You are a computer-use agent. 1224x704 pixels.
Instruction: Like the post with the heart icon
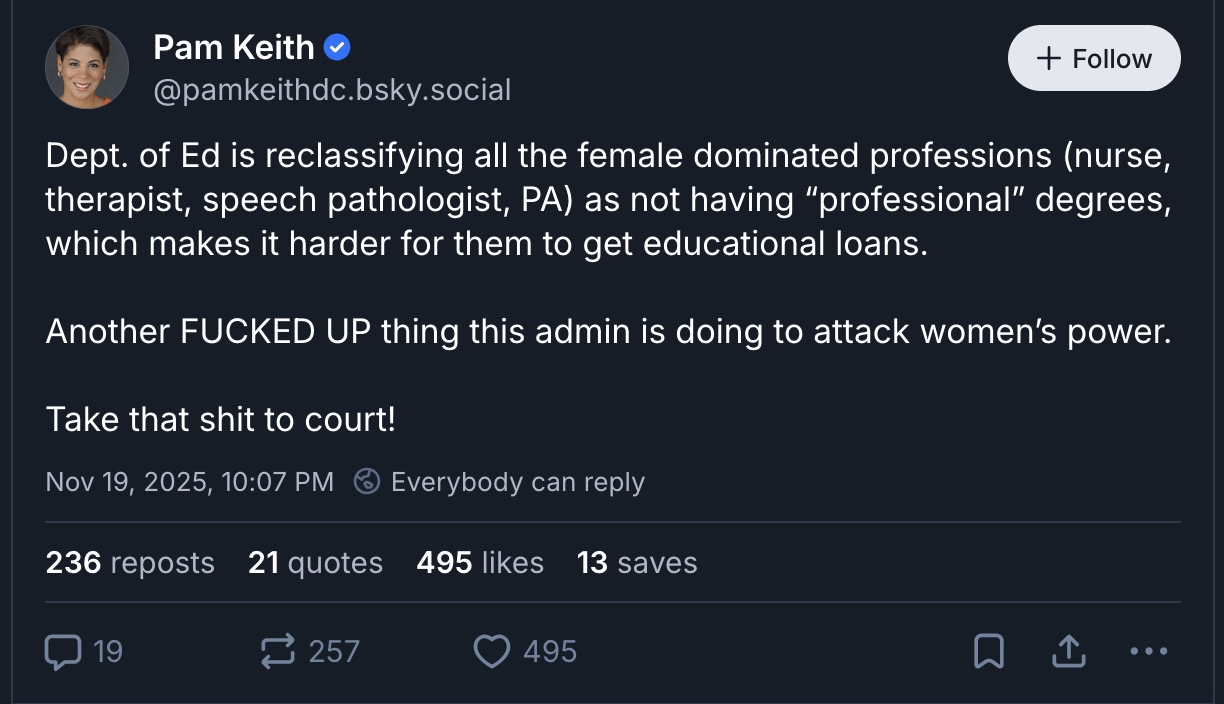(491, 652)
